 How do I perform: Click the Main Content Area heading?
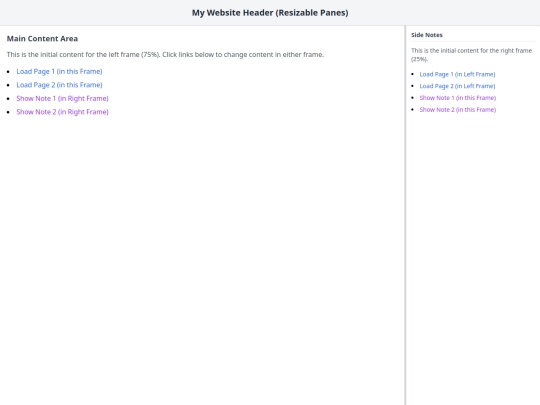42,39
